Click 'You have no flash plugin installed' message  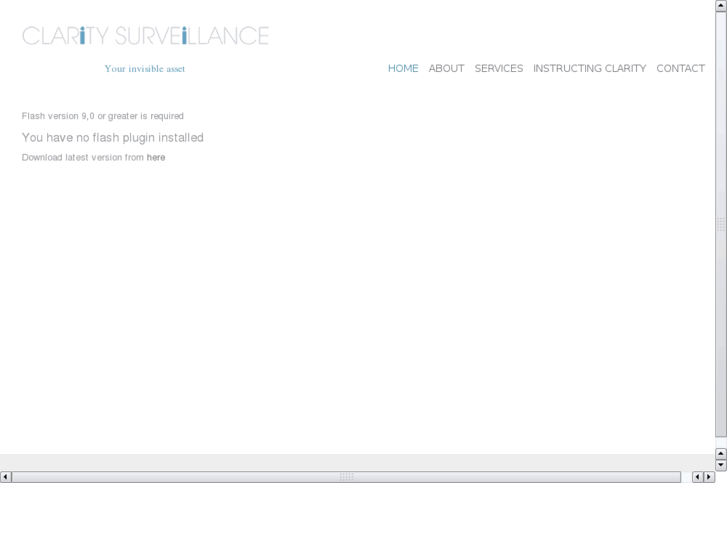[x=113, y=138]
